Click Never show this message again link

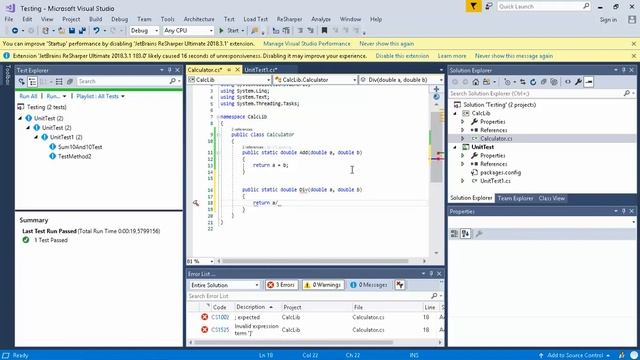[514, 56]
